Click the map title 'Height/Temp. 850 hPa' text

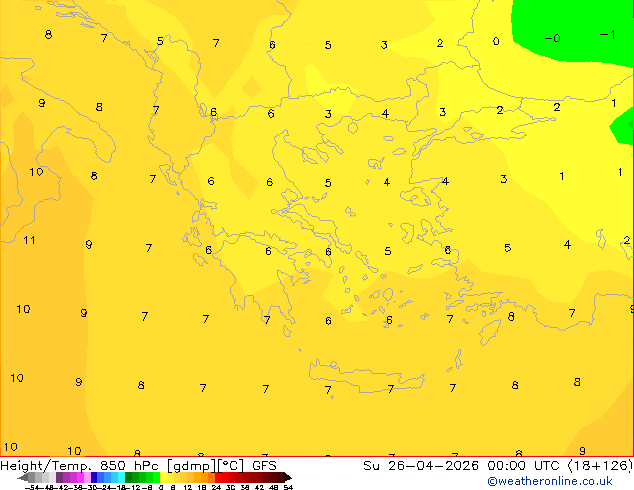(80, 466)
